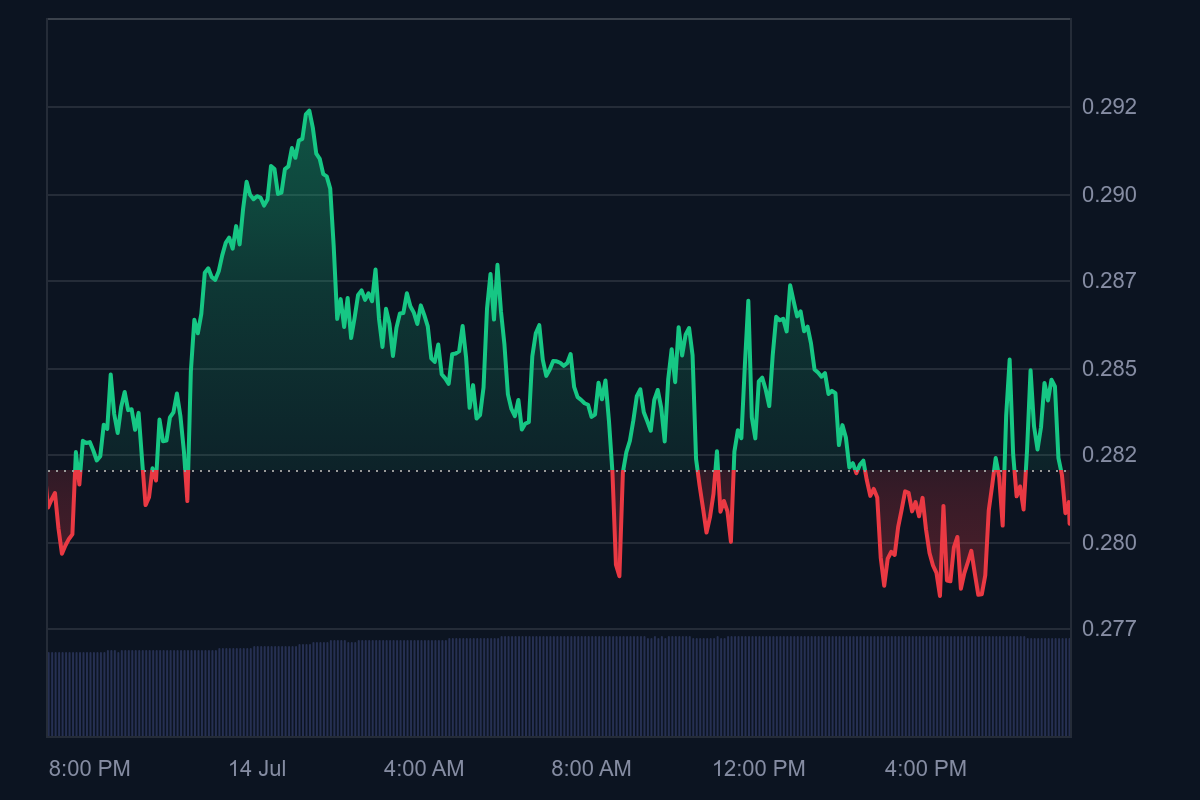The height and width of the screenshot is (800, 1200).
Task: Click the 8:00 AM time label
Action: [591, 769]
